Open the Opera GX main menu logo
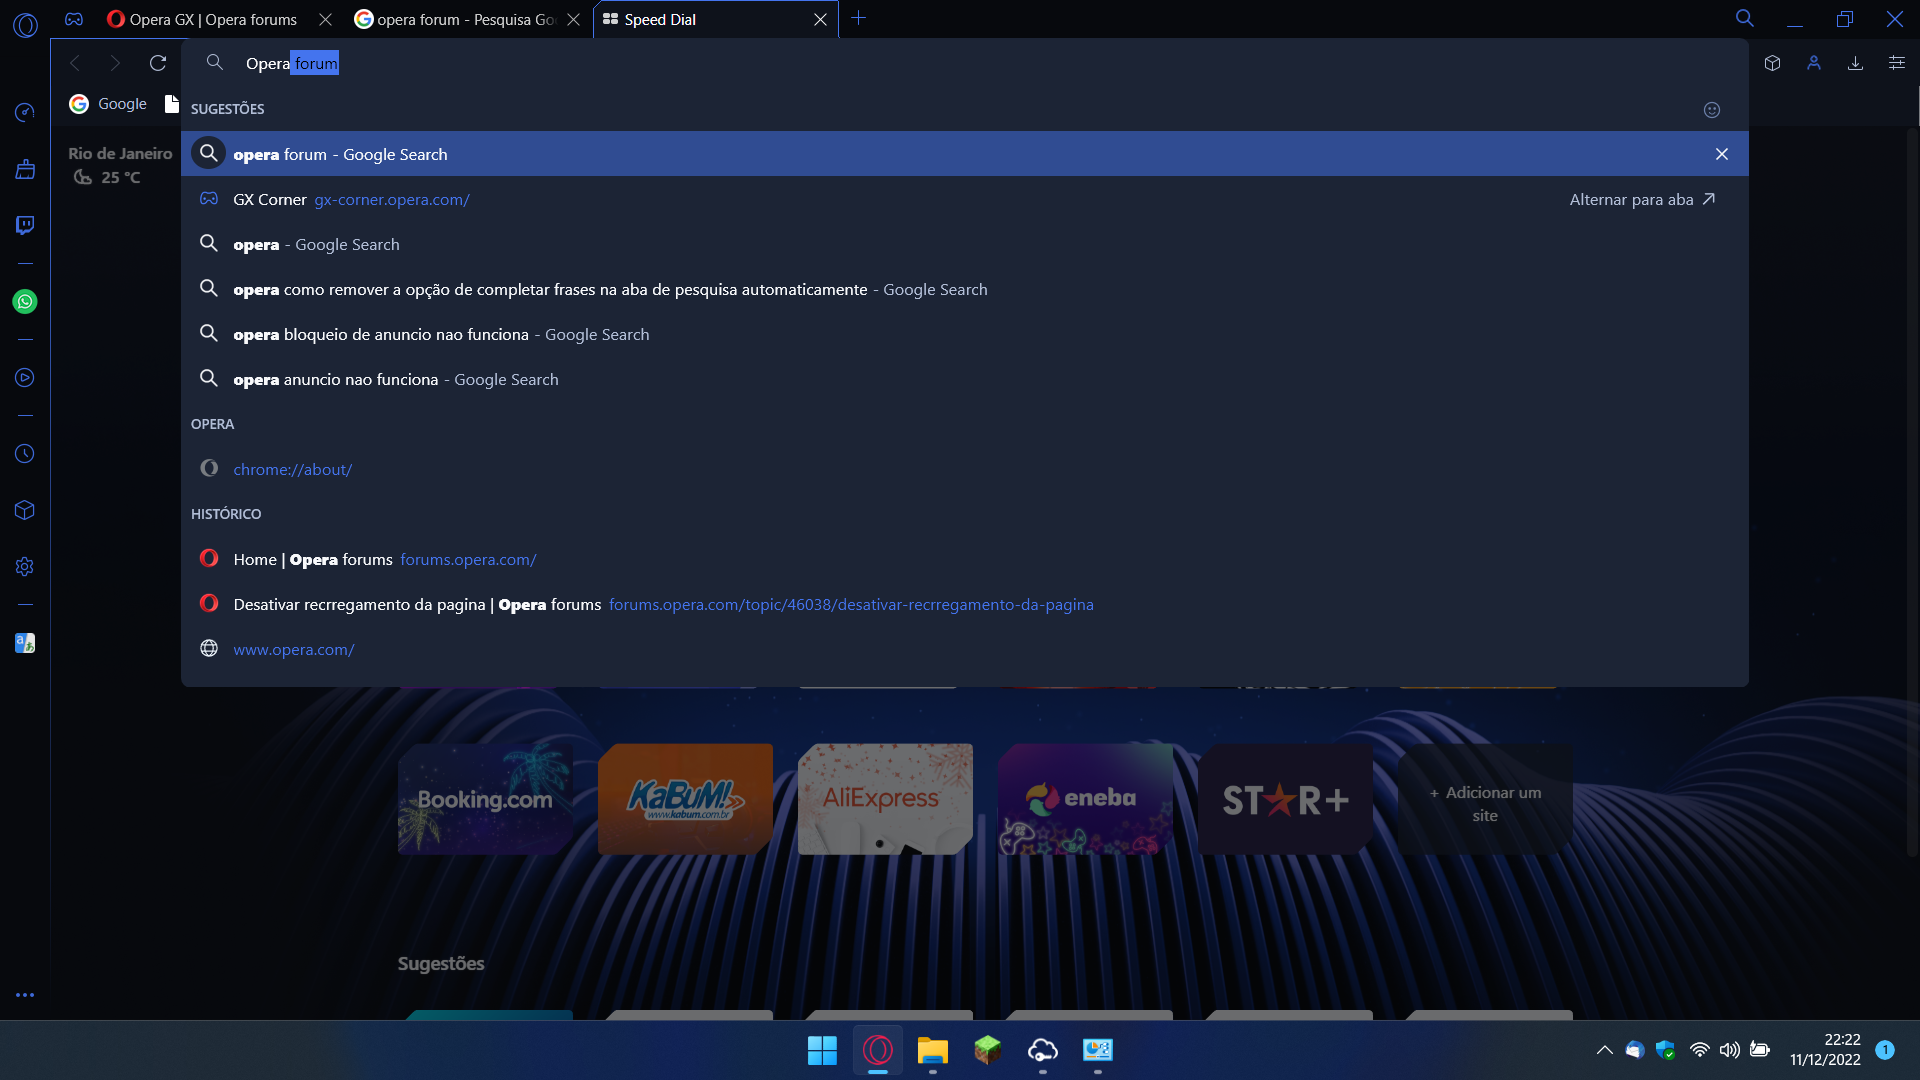The image size is (1920, 1080). pos(25,25)
